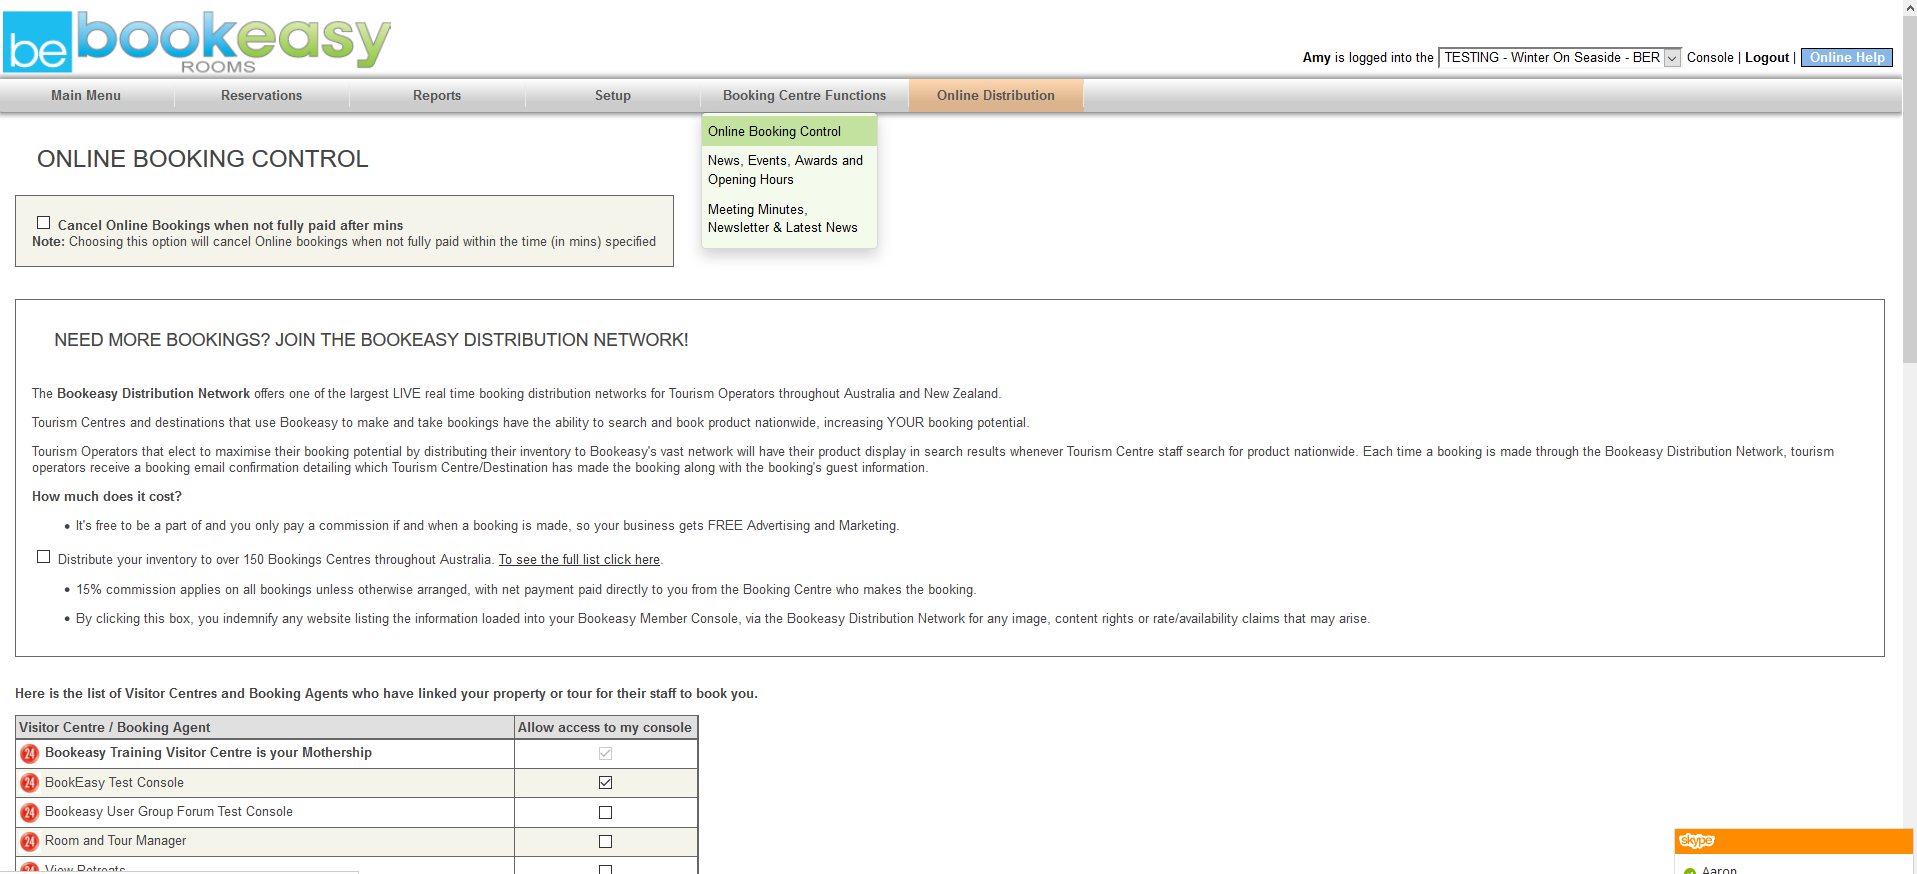Click the 24 icon beside Bookeasy User Group Forum

(x=30, y=812)
